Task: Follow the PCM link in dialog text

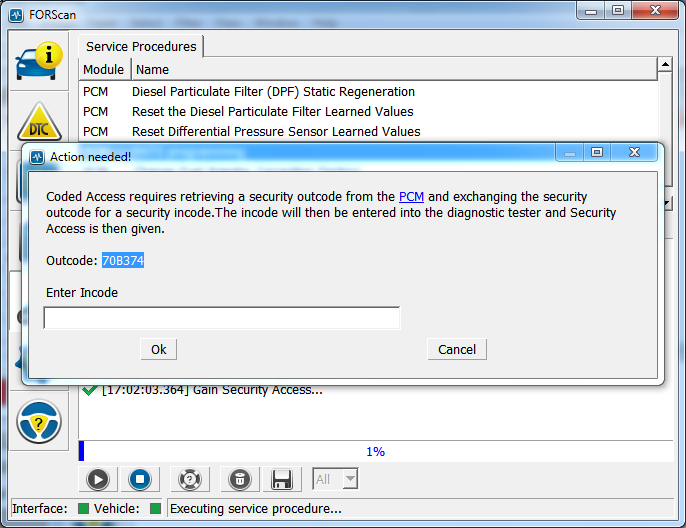Action: 411,197
